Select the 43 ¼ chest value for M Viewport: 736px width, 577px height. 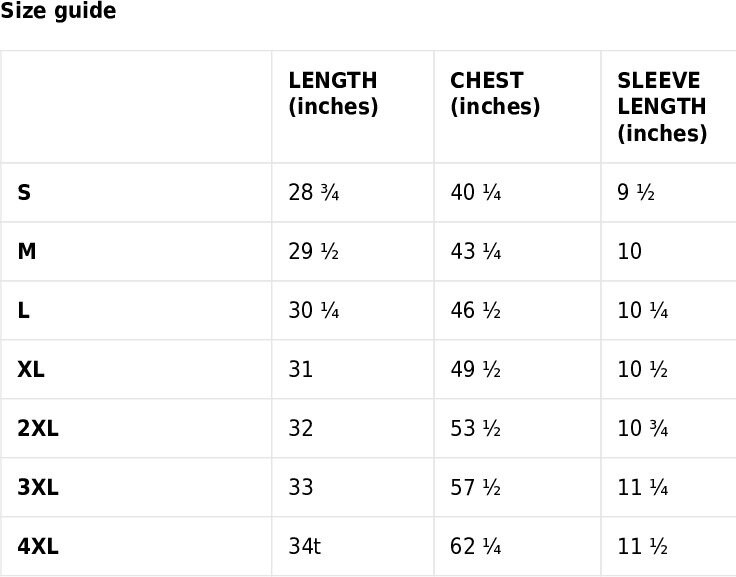click(475, 251)
